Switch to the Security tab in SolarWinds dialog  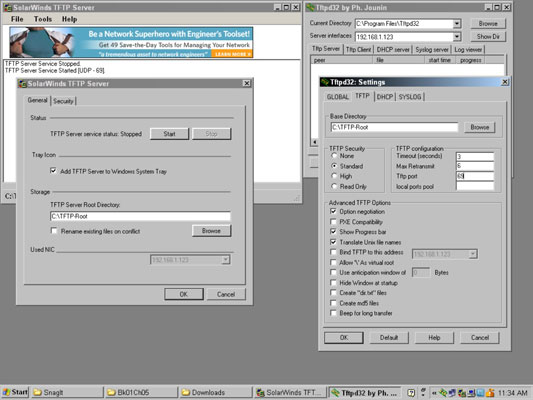click(63, 101)
